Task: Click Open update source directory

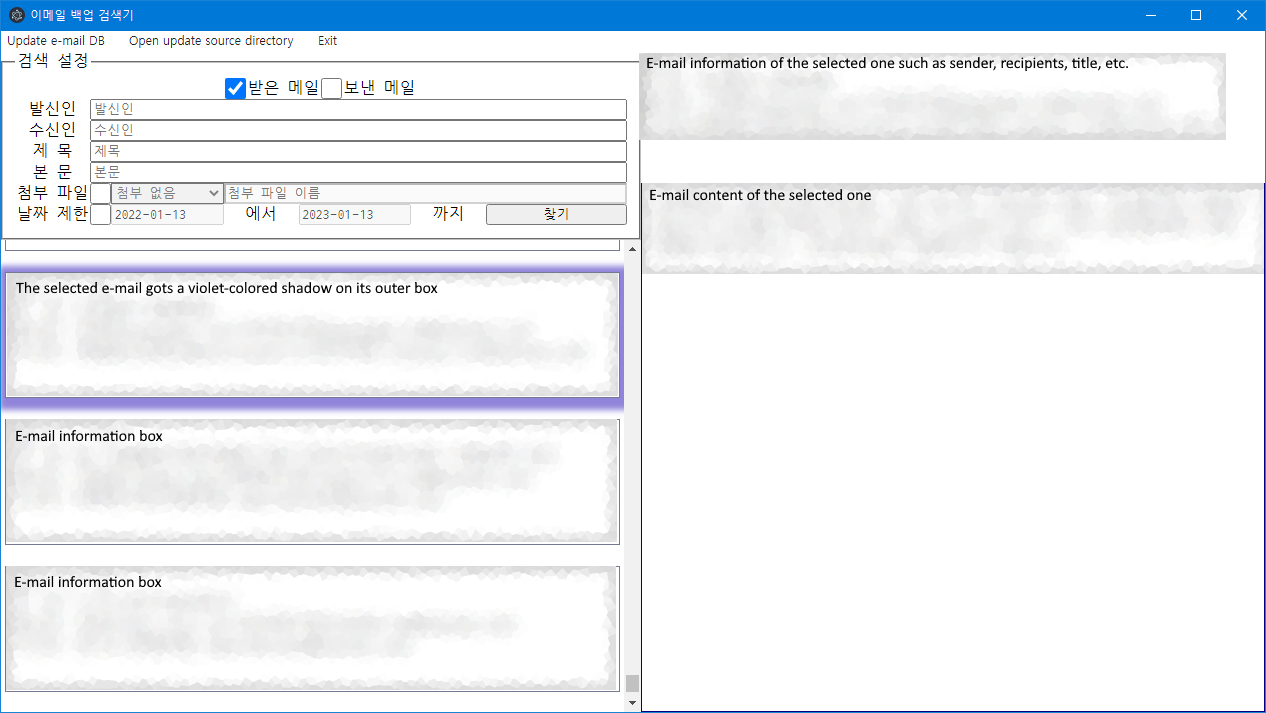Action: click(x=210, y=40)
